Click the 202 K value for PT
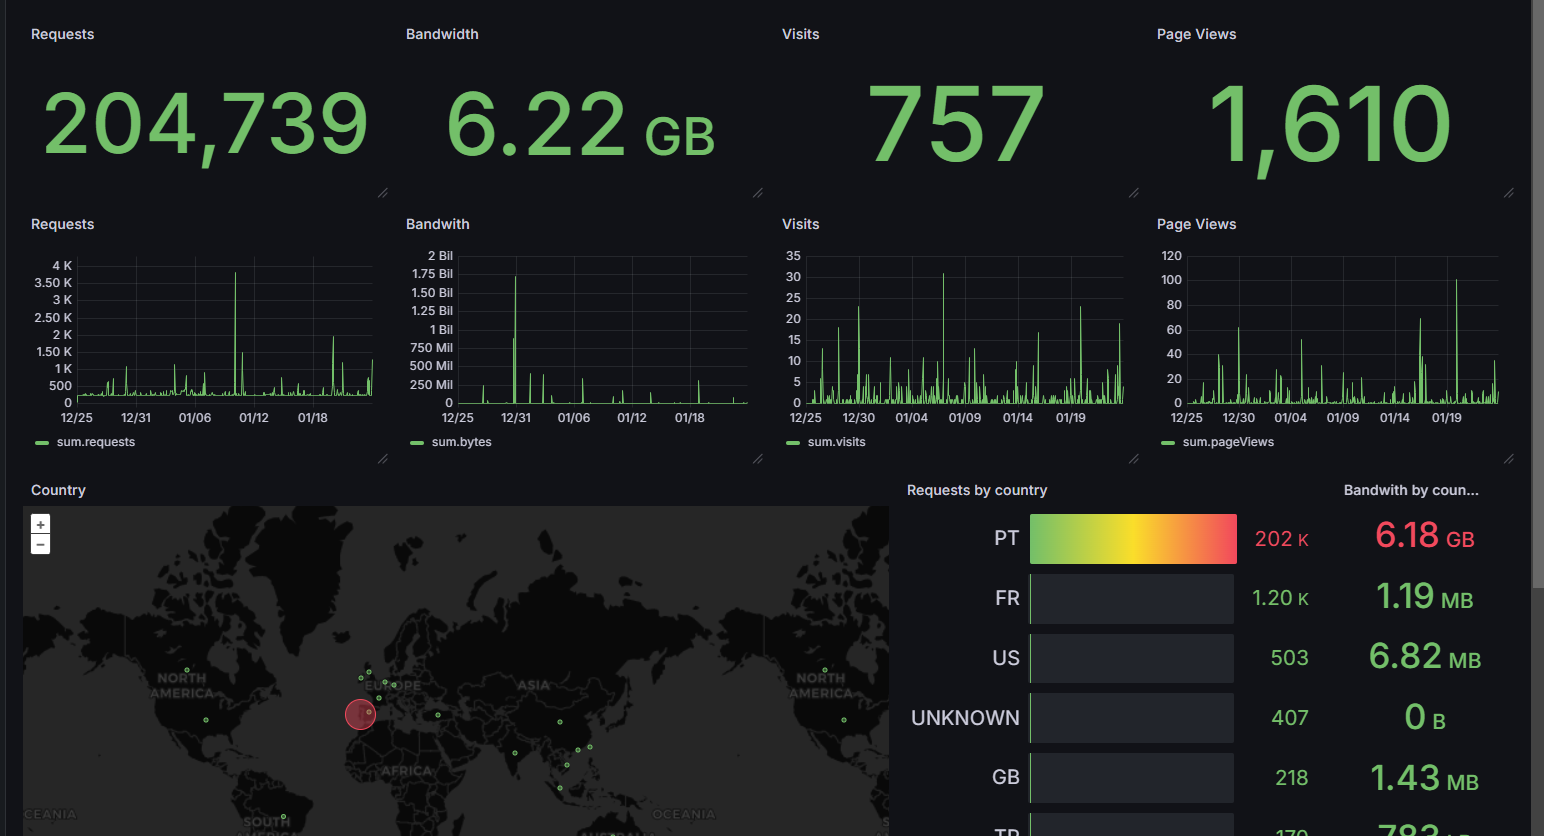1544x836 pixels. pyautogui.click(x=1281, y=538)
